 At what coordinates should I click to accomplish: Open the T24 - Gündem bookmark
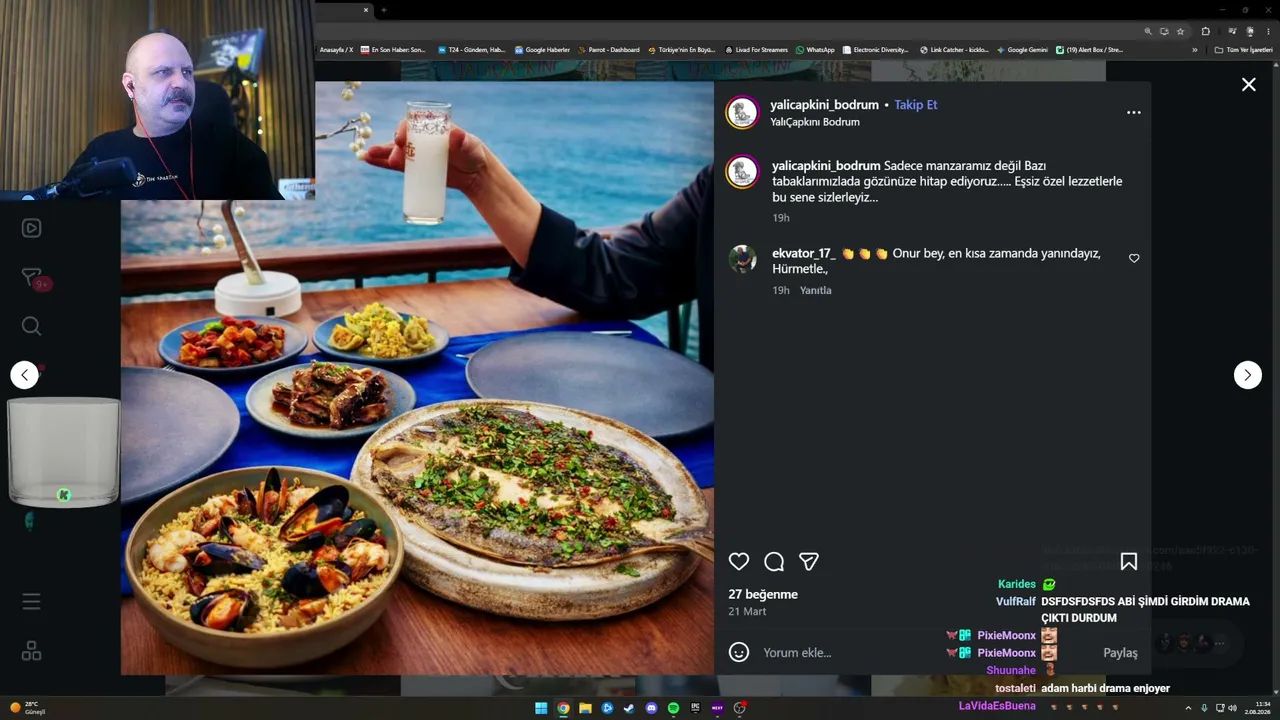(x=471, y=50)
